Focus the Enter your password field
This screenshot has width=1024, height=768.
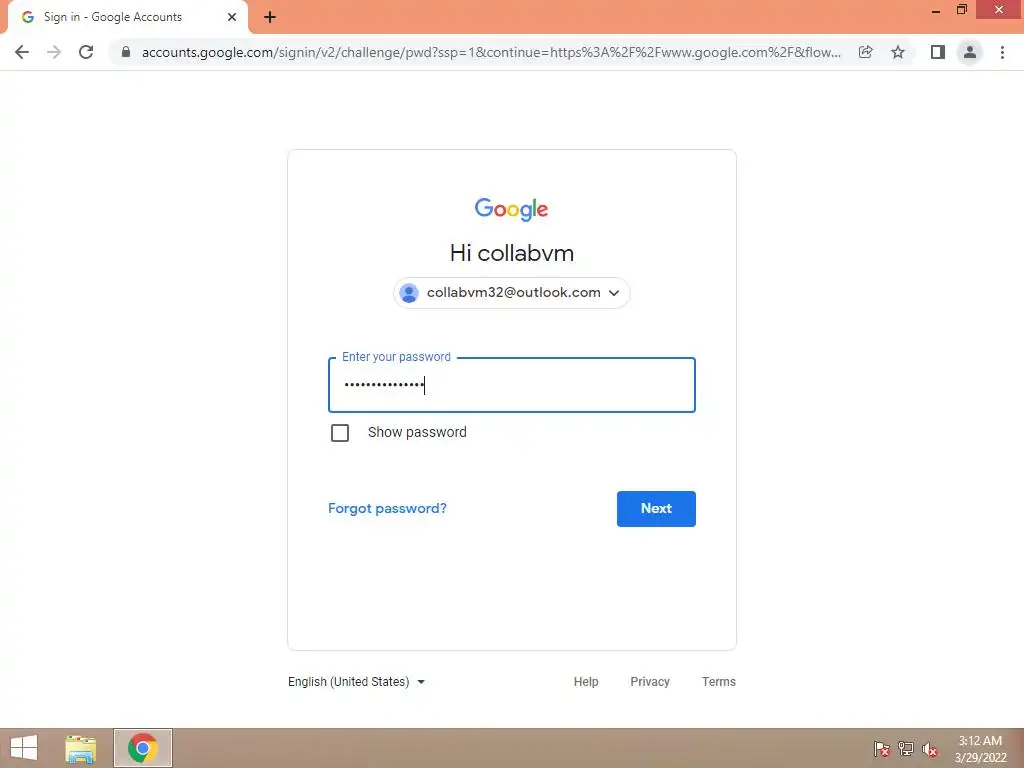tap(511, 385)
